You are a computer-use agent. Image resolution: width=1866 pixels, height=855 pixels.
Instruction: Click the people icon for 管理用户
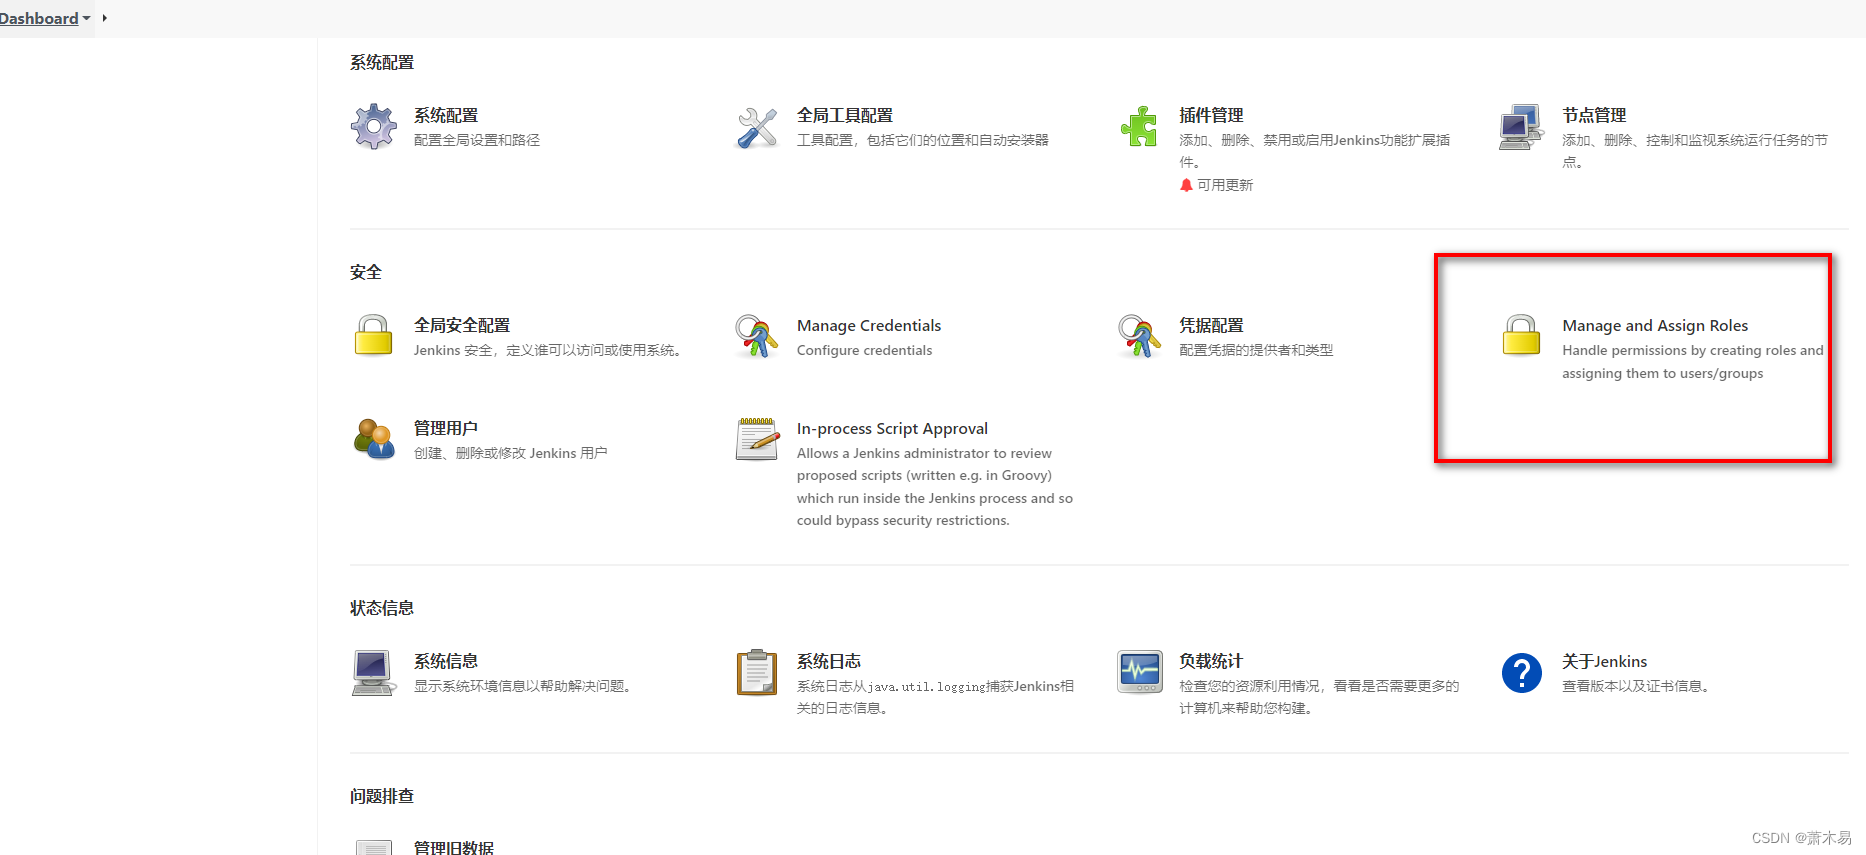374,439
